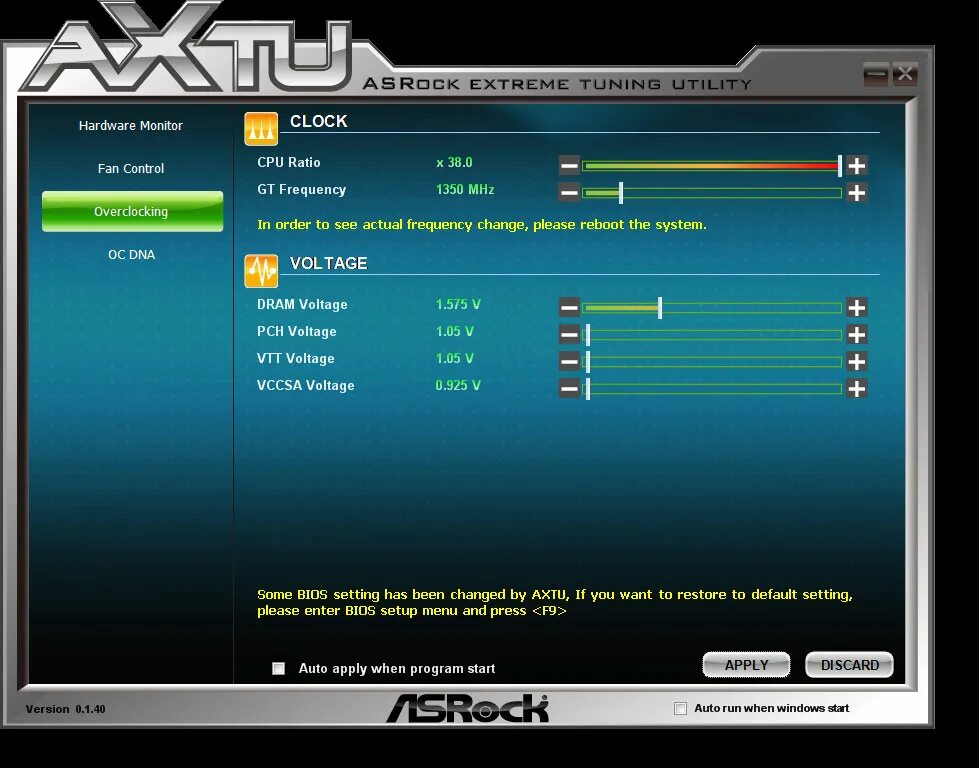Viewport: 979px width, 768px height.
Task: Increase GT Frequency with plus button
Action: point(857,192)
